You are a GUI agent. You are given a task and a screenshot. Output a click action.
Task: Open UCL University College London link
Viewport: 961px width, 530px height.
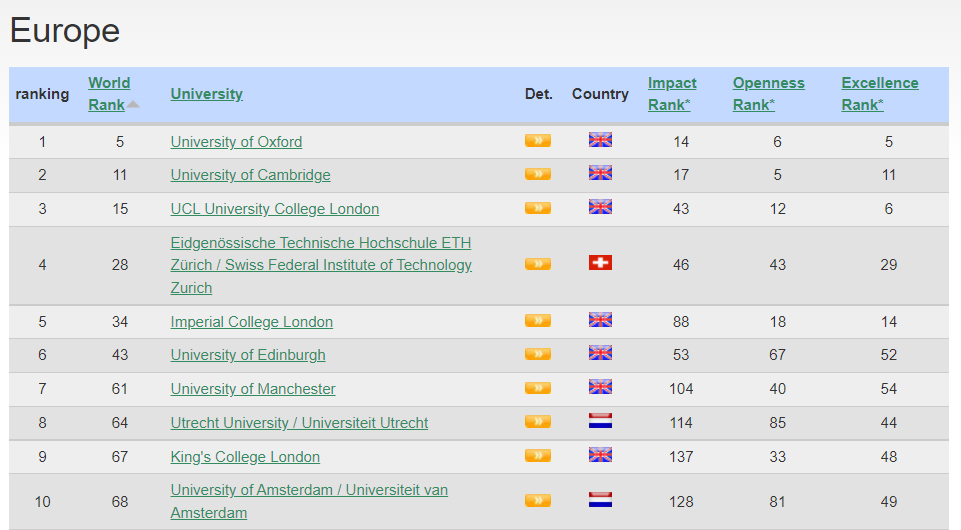[x=275, y=209]
